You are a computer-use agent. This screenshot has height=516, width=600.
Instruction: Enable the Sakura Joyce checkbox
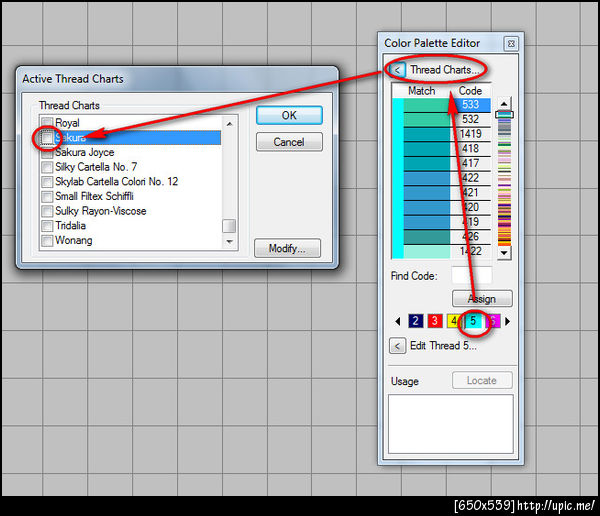[47, 152]
